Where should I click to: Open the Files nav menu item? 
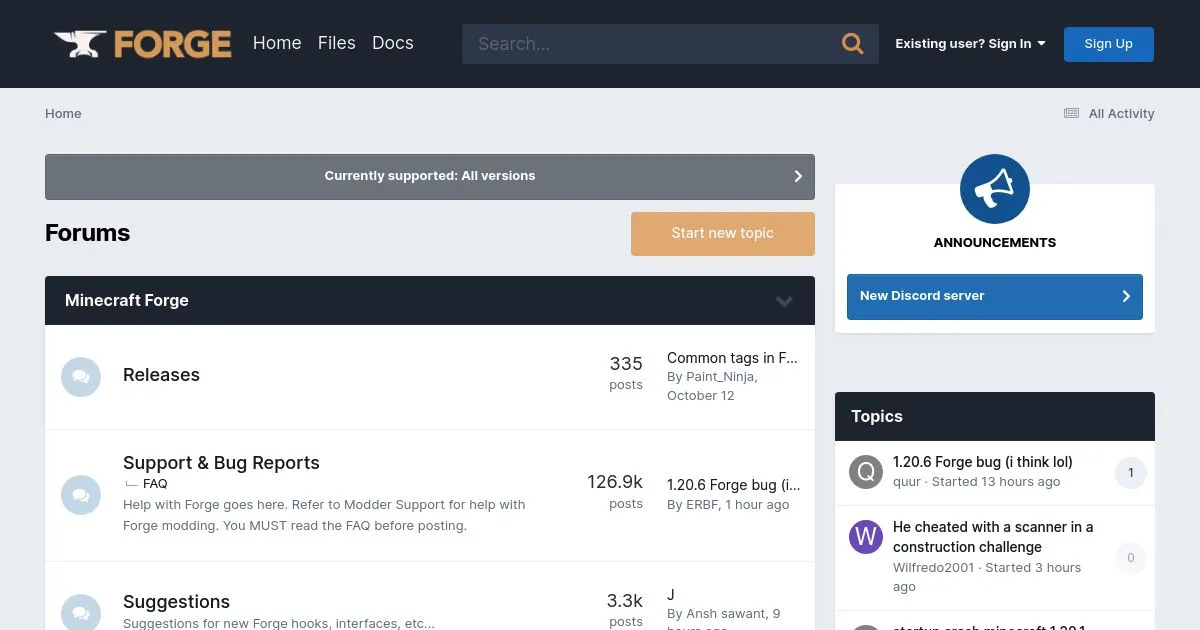(337, 43)
